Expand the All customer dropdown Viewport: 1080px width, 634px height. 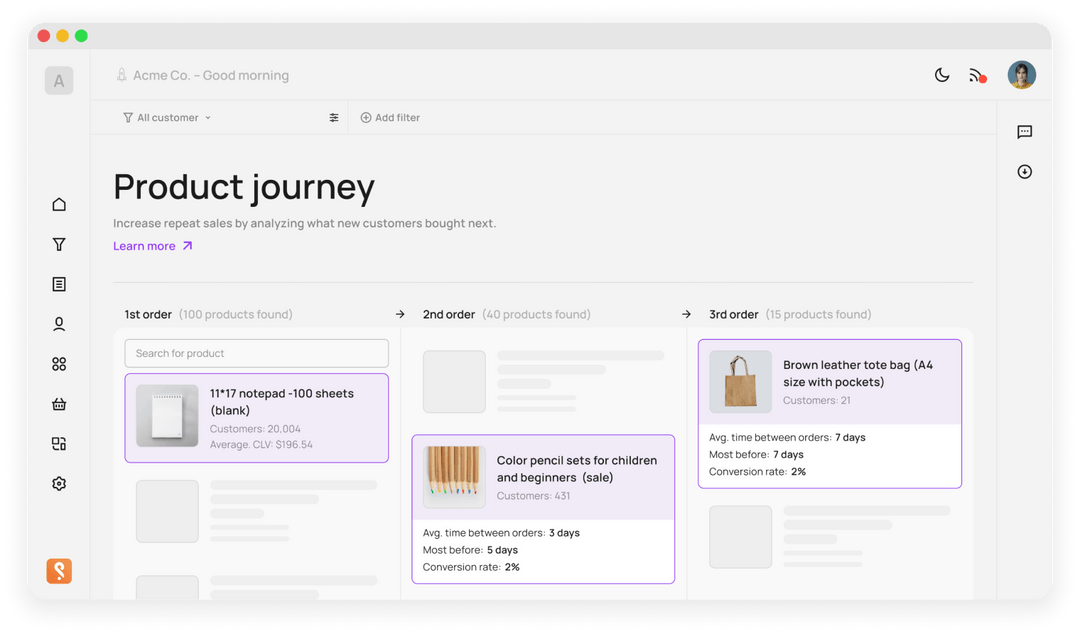click(x=167, y=118)
